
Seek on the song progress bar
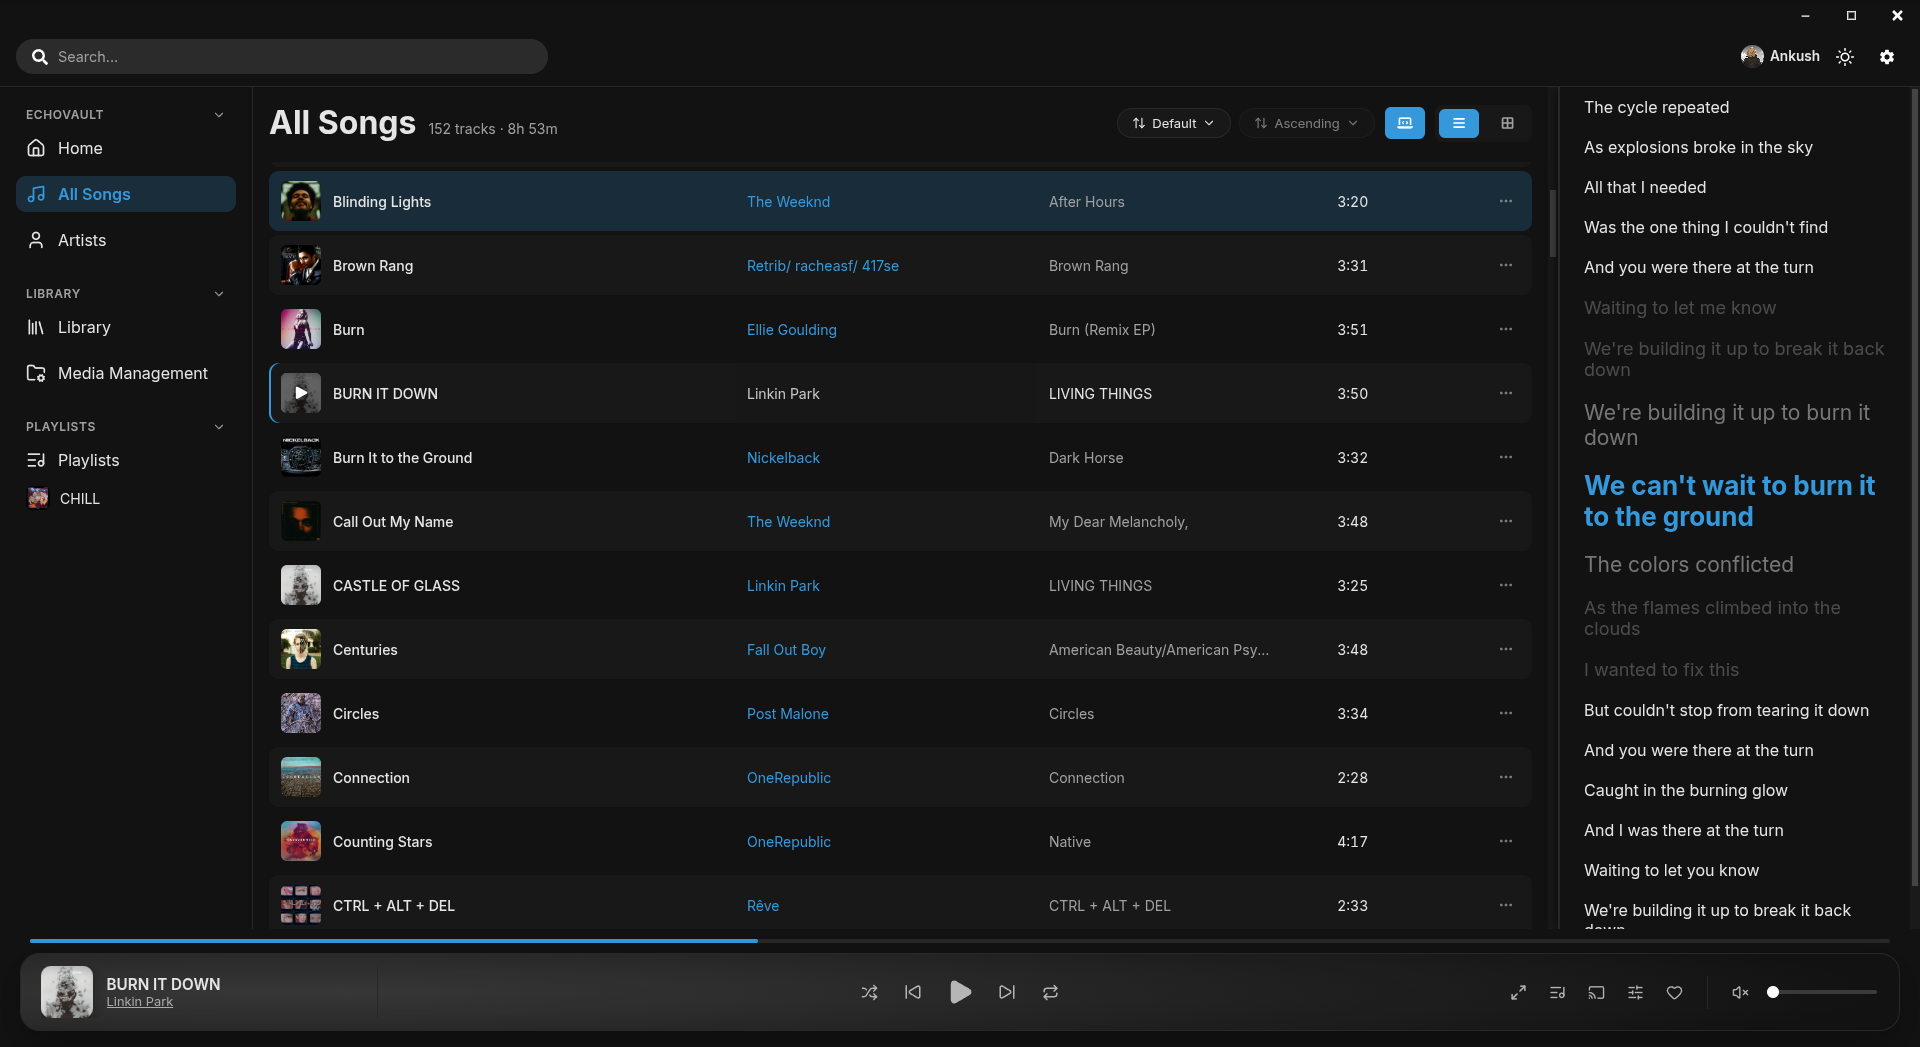point(960,941)
